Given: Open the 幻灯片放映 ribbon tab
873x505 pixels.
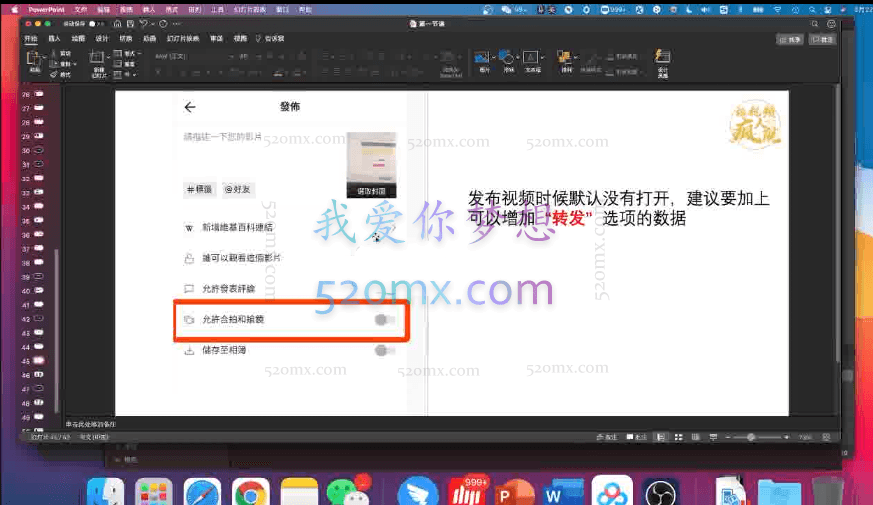Looking at the screenshot, I should (x=189, y=40).
